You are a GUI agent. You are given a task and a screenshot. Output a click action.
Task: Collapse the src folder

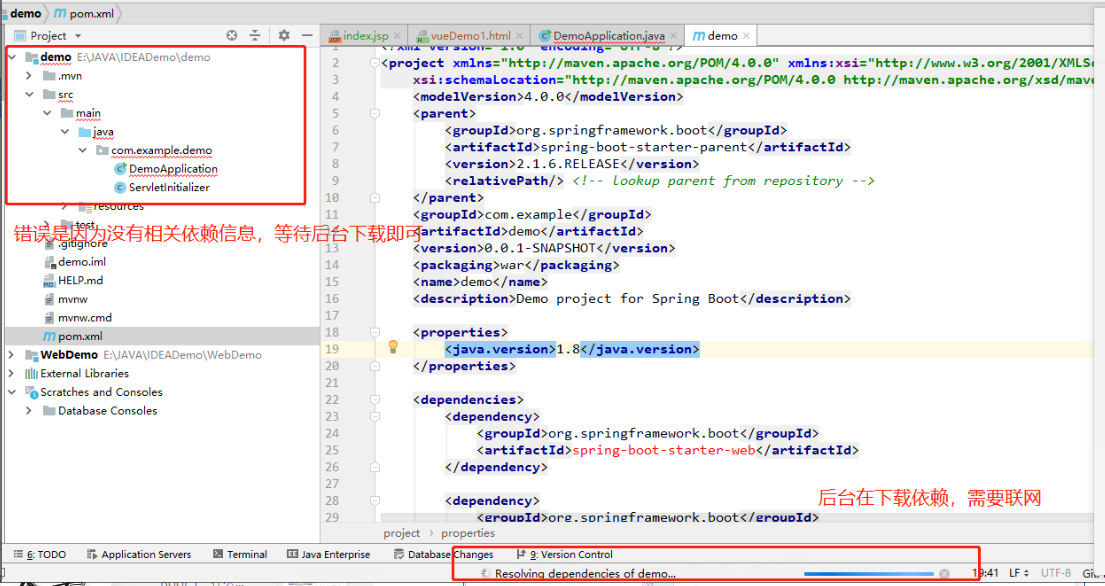[x=29, y=95]
